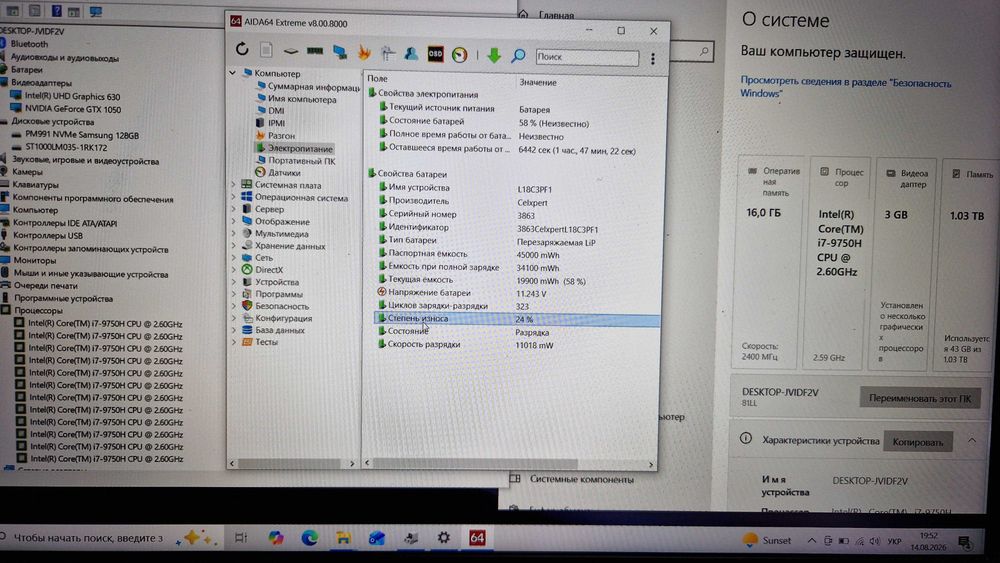The width and height of the screenshot is (1000, 563).
Task: Open Settings gear on the taskbar
Action: point(443,538)
